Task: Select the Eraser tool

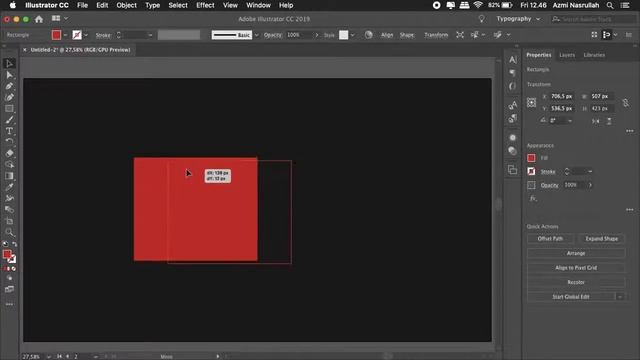Action: coord(9,153)
